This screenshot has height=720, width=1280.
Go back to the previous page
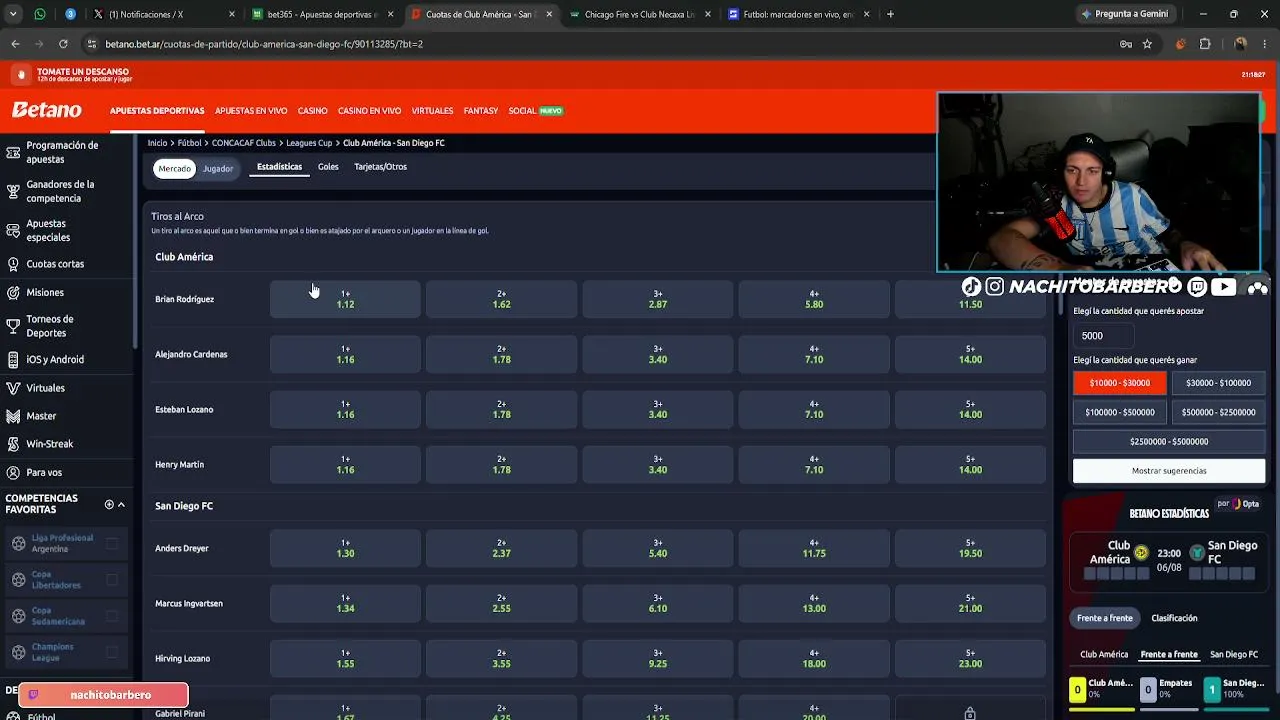click(x=15, y=44)
